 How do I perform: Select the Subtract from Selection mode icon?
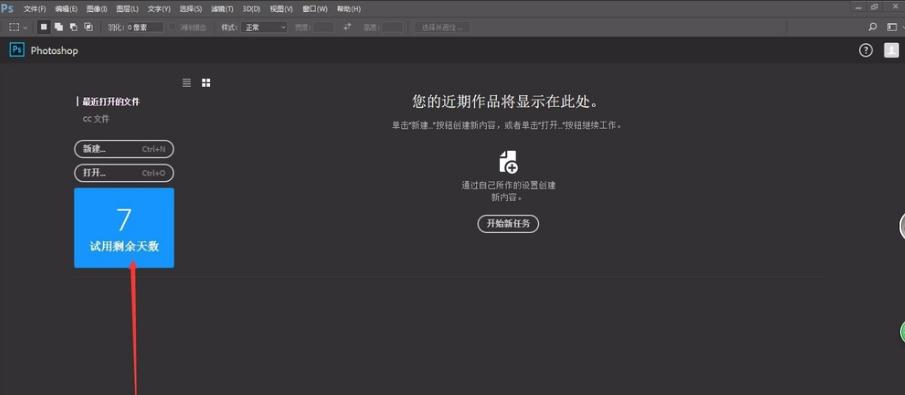click(73, 27)
